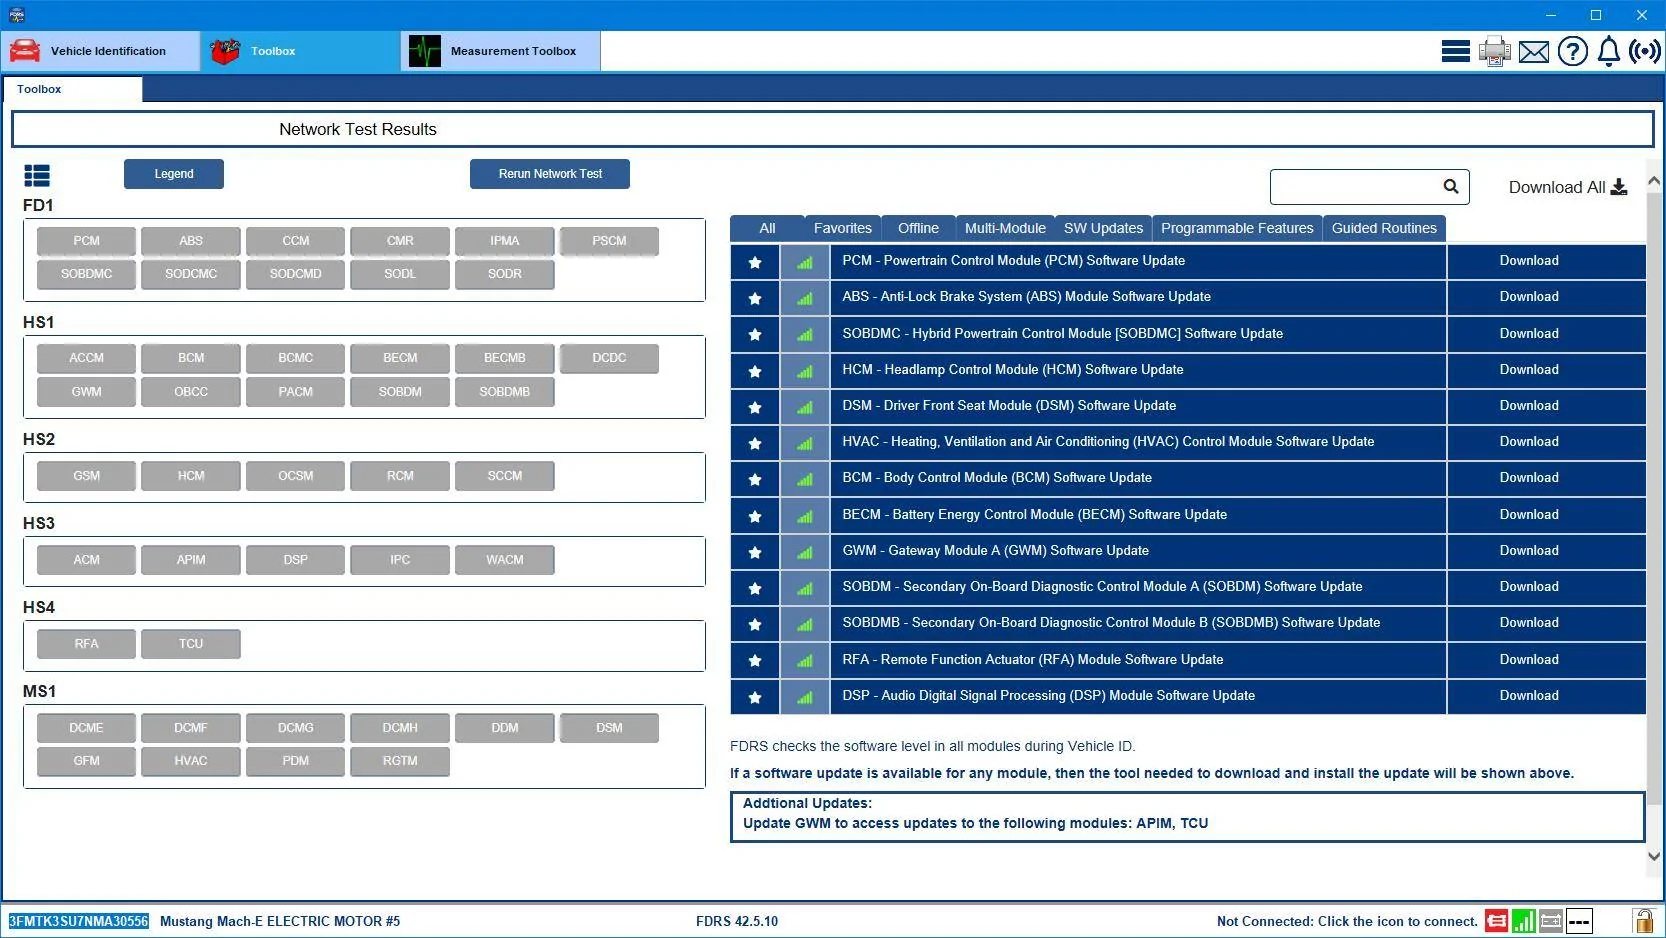Select the TCU module button in HS4
This screenshot has height=938, width=1666.
(x=191, y=644)
